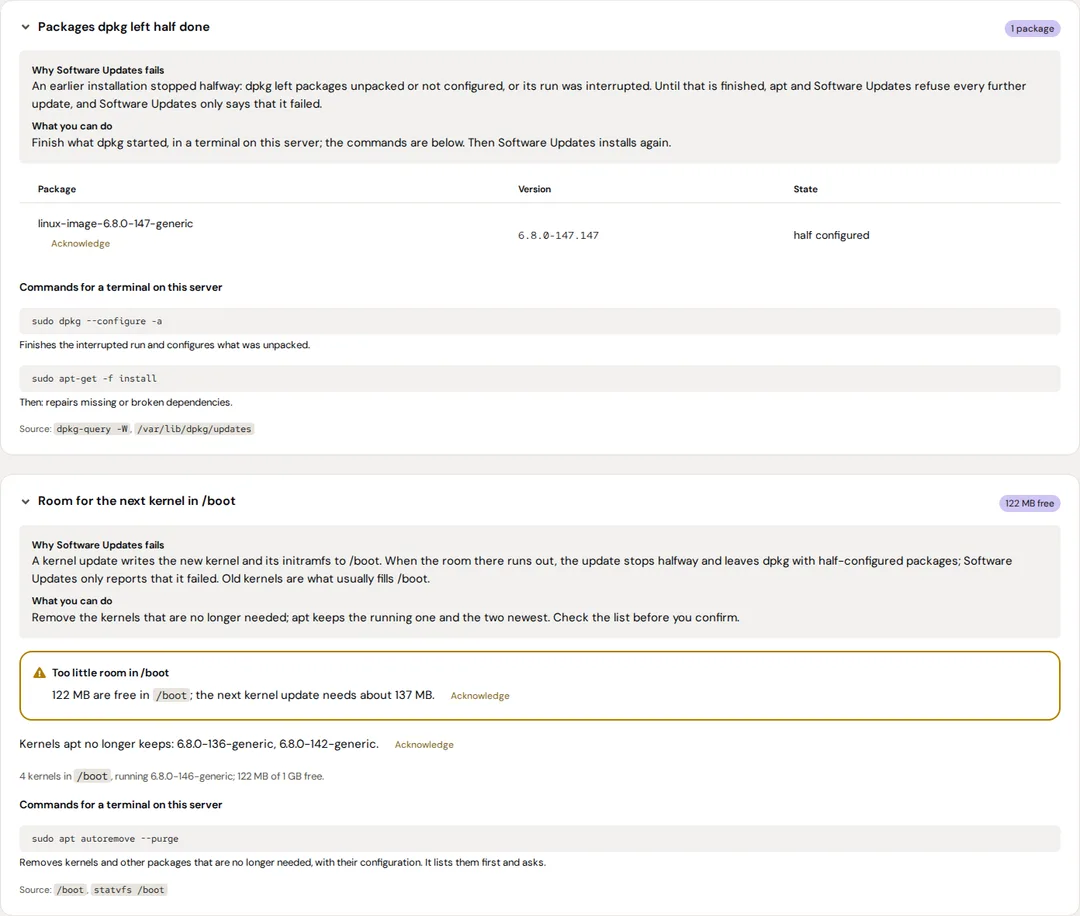
Task: Click the 1 package badge
Action: point(1032,28)
